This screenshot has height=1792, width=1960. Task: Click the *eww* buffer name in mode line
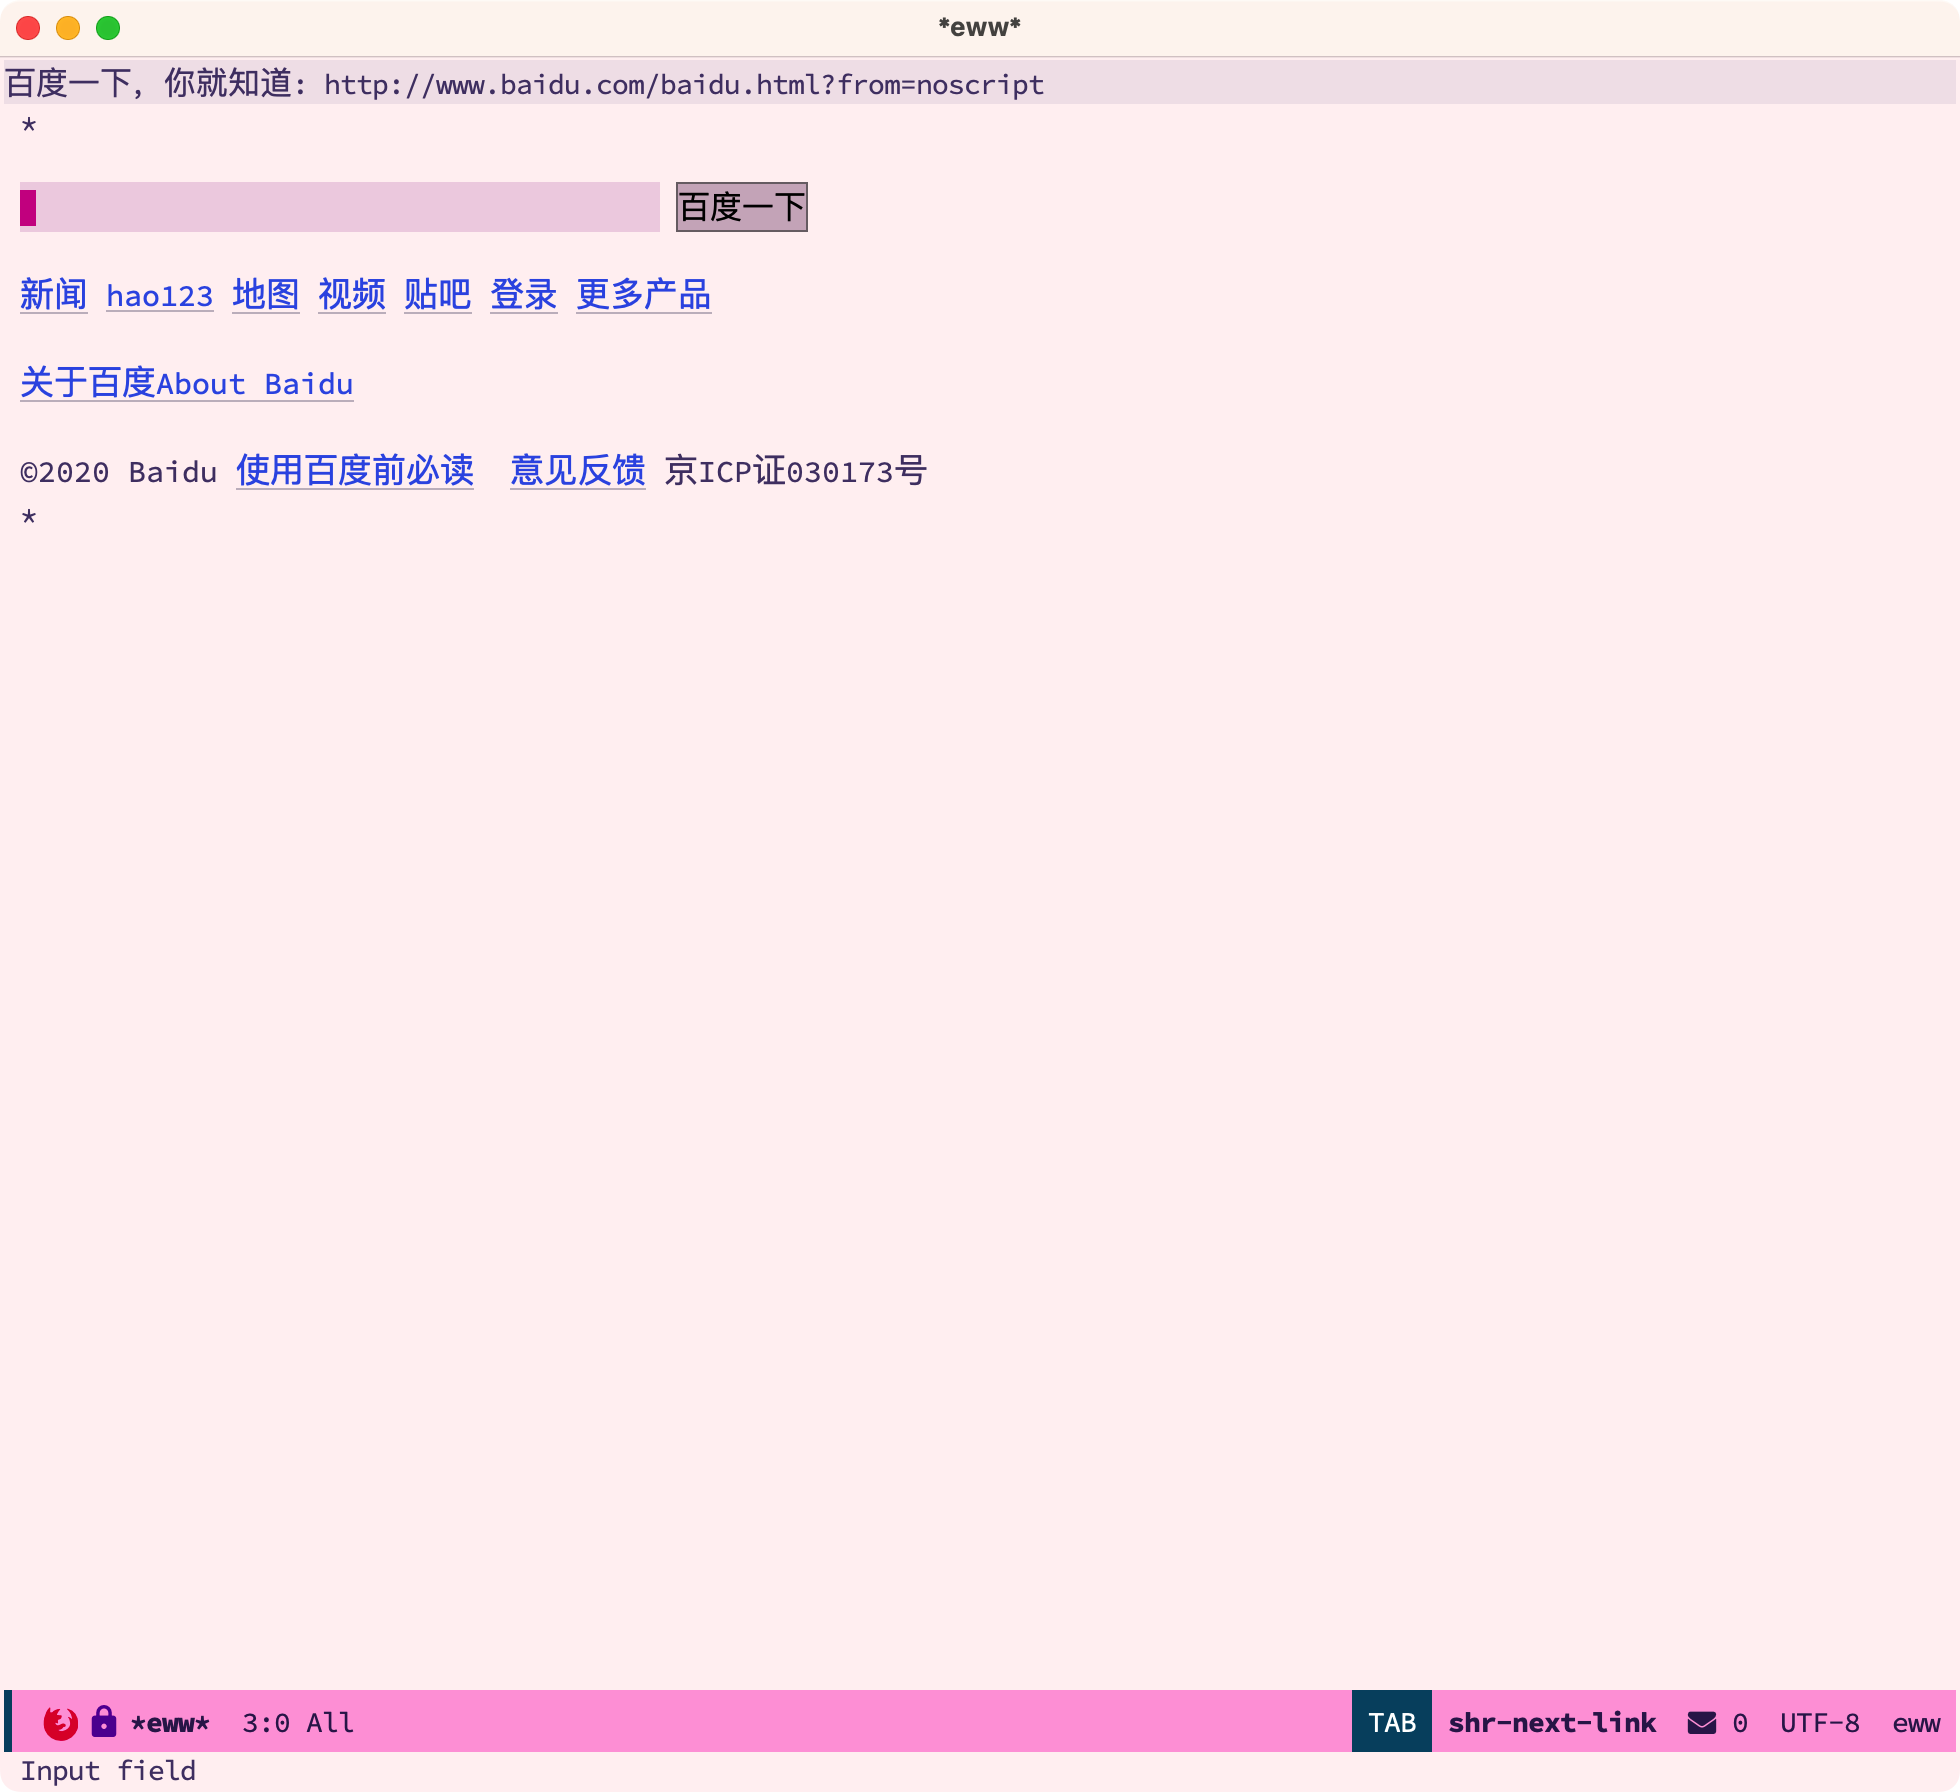point(170,1723)
